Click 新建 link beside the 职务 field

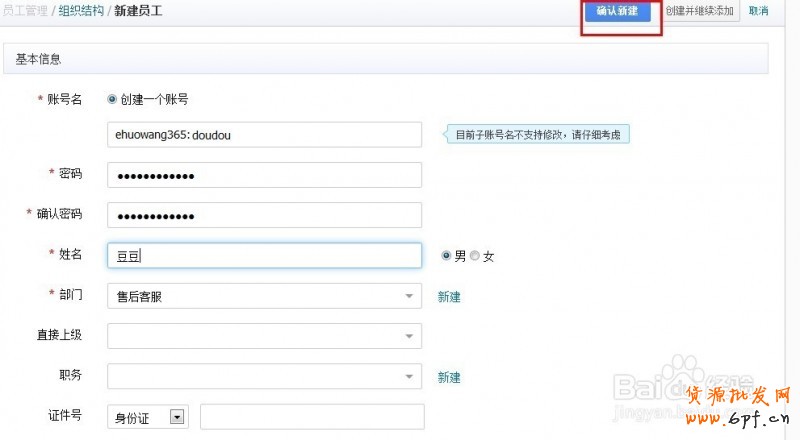coord(448,377)
